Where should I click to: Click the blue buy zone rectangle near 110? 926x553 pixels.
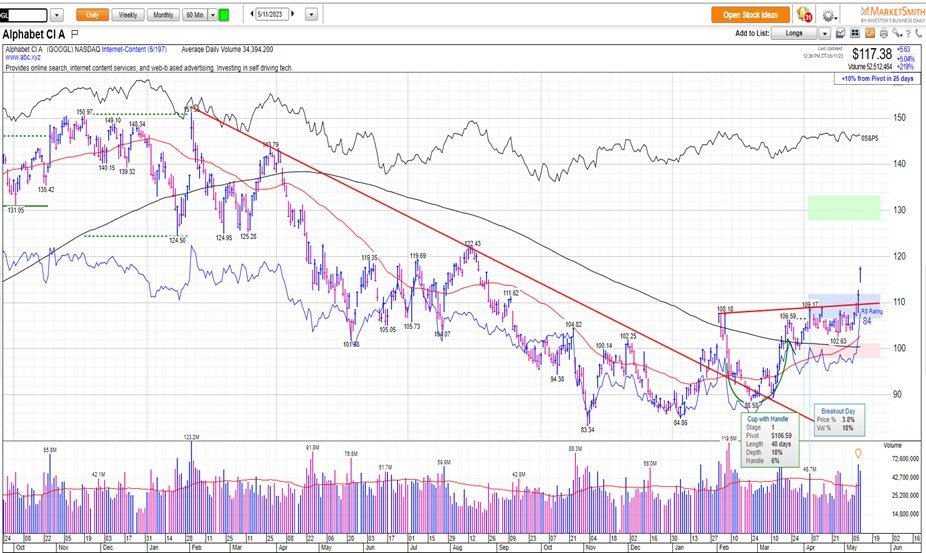[x=844, y=306]
